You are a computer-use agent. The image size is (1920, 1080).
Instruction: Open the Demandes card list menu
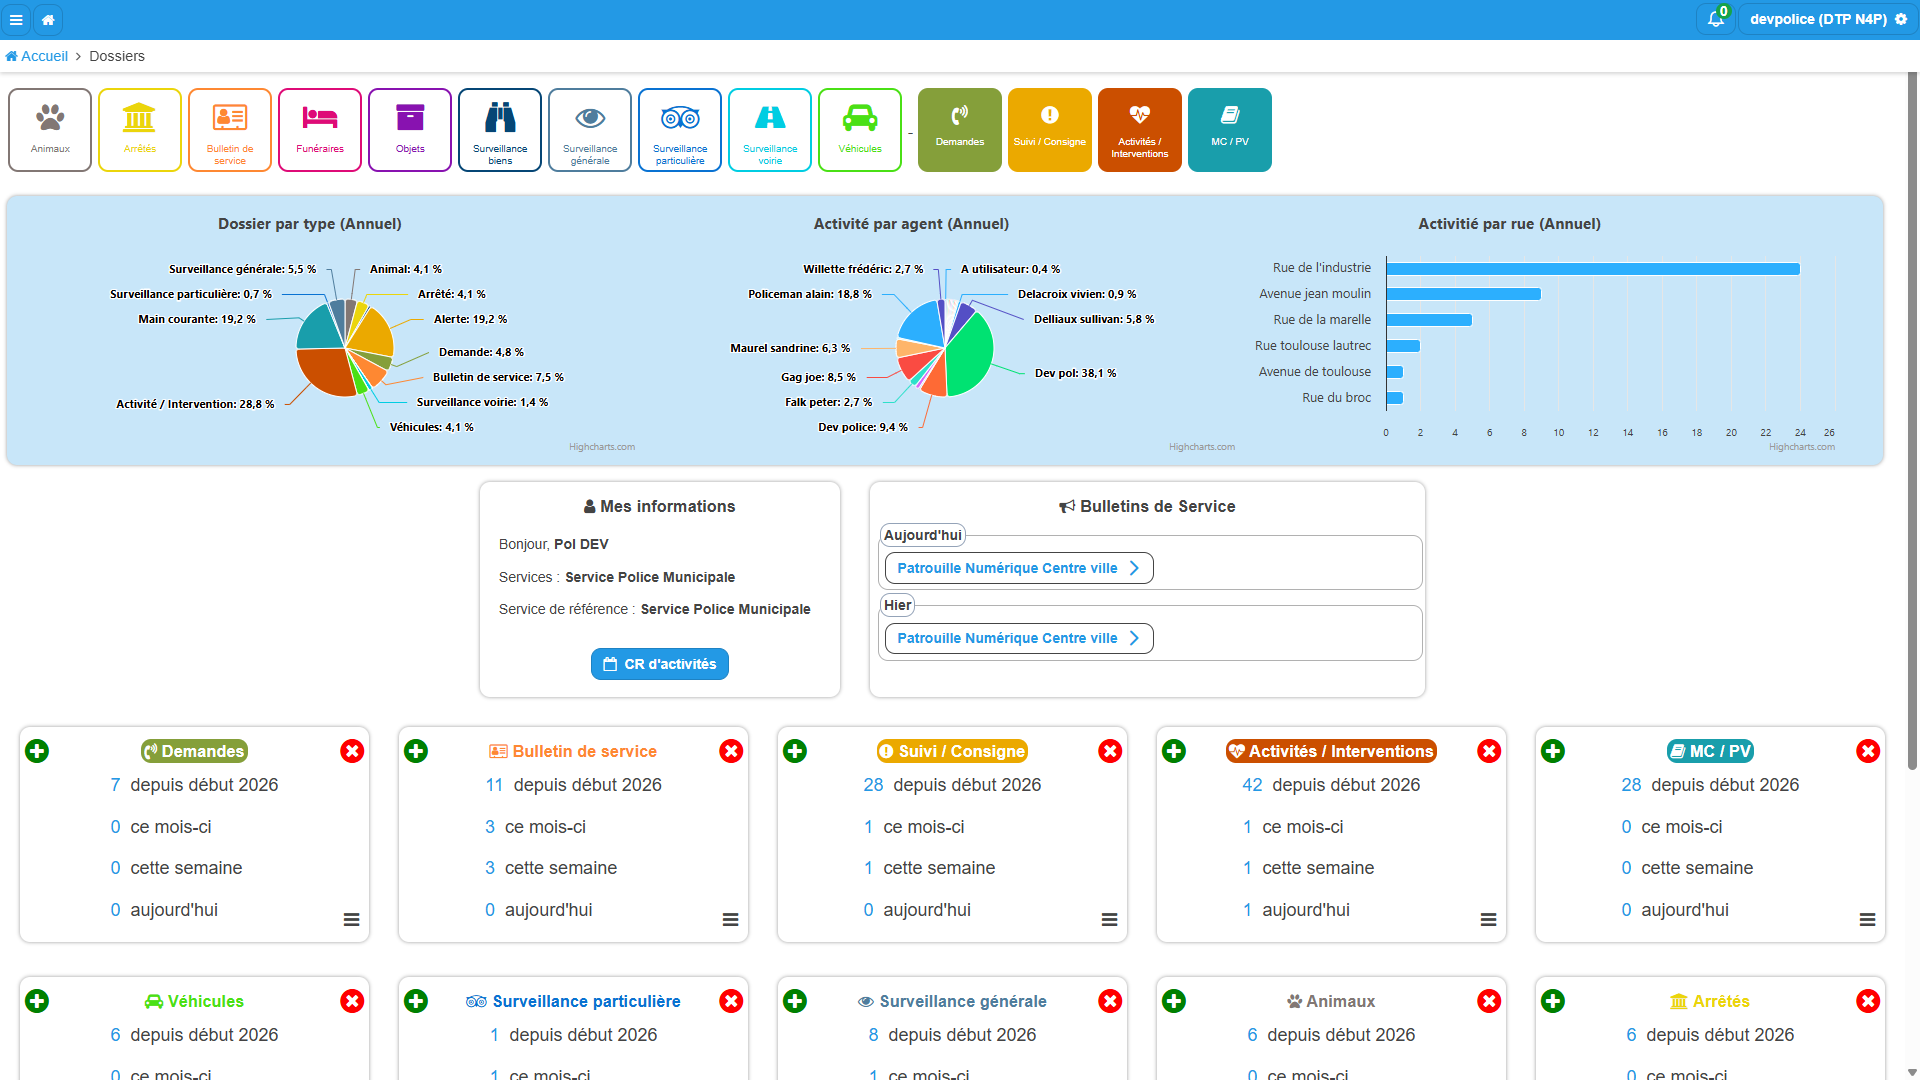click(352, 920)
